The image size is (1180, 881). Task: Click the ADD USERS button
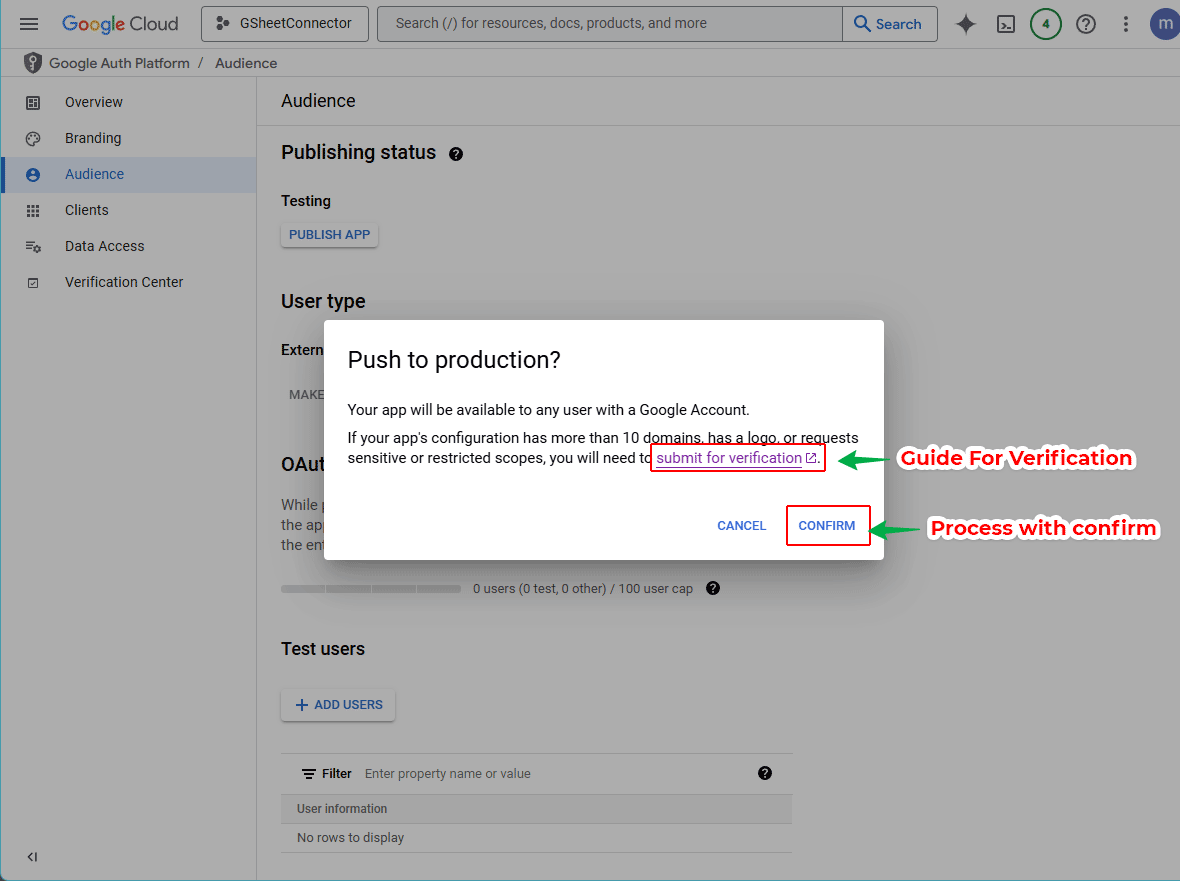(338, 705)
